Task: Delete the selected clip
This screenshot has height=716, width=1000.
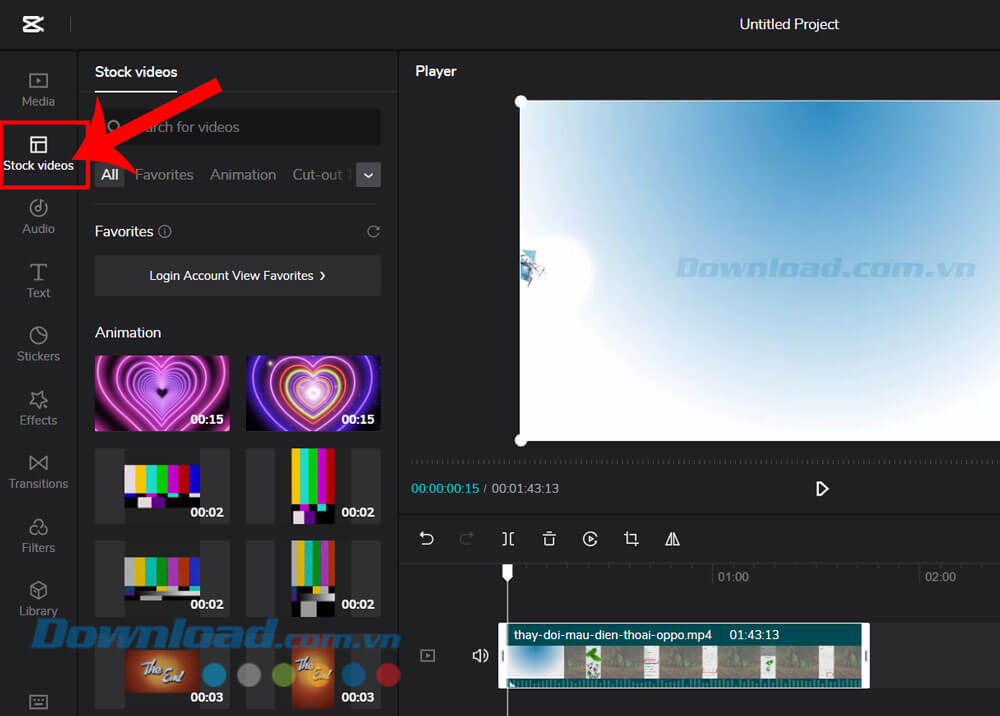Action: click(549, 538)
